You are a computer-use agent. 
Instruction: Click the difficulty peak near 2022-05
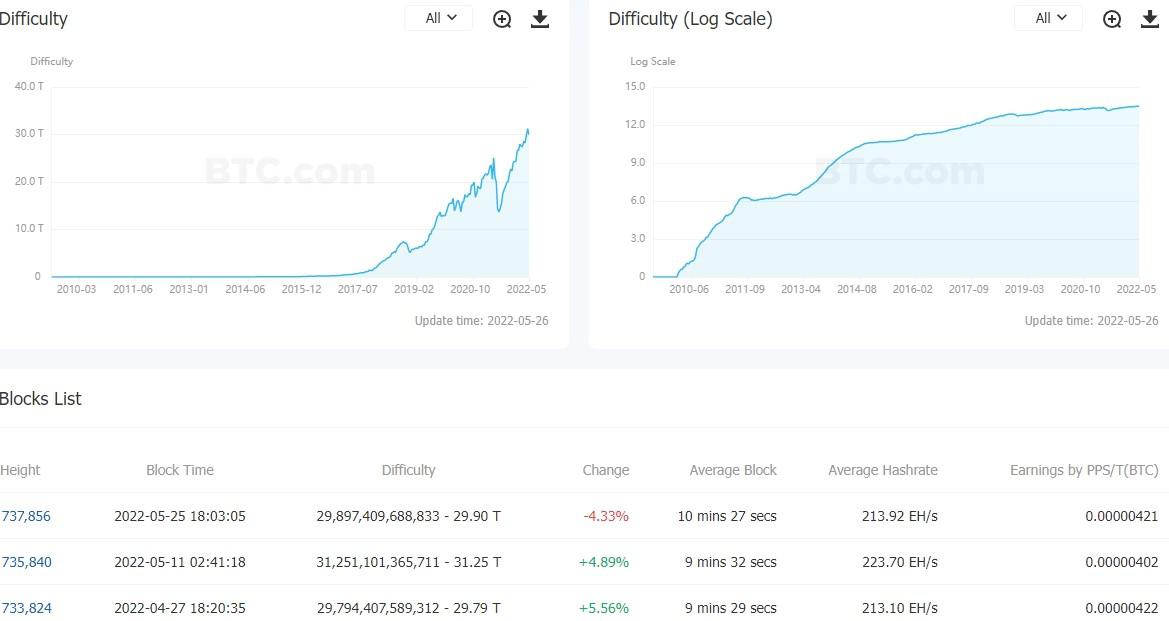click(x=528, y=130)
